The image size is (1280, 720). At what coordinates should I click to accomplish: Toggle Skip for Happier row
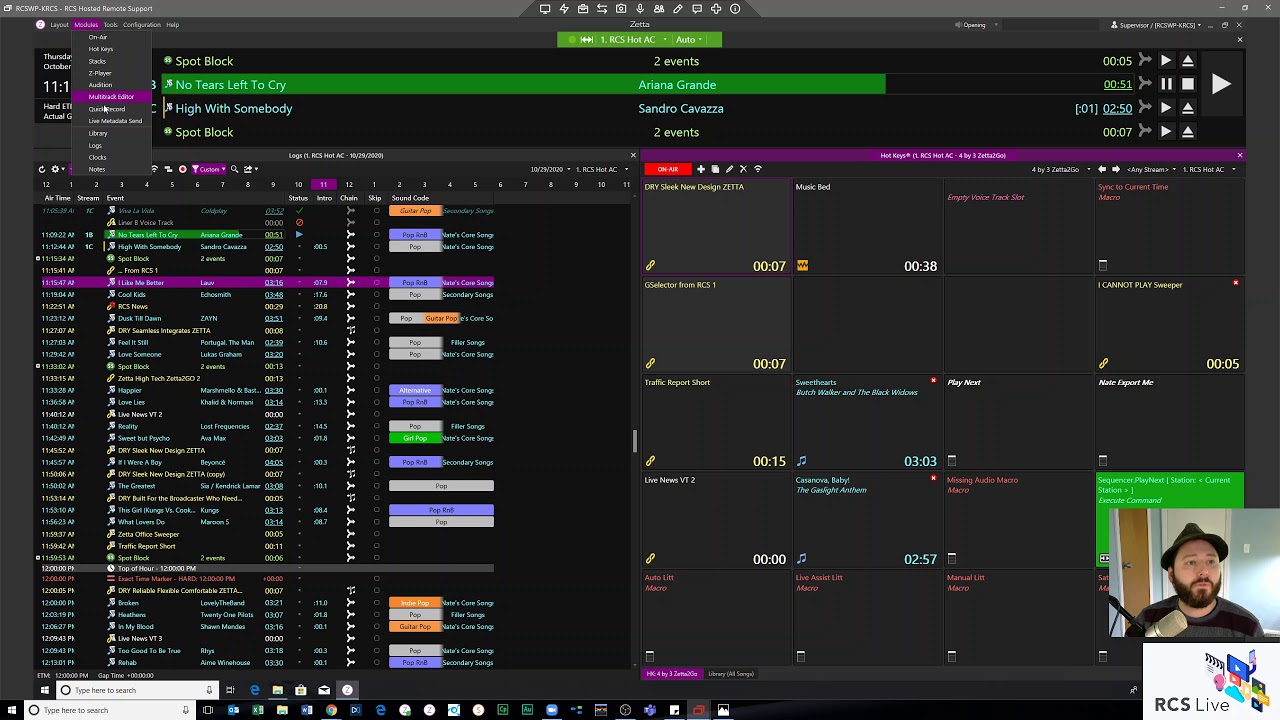pos(376,391)
